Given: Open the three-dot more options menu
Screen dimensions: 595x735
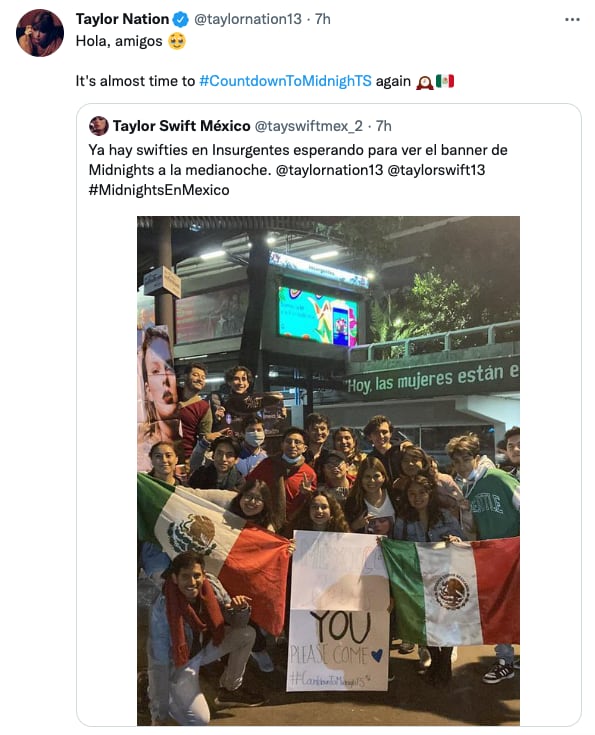Looking at the screenshot, I should point(572,20).
